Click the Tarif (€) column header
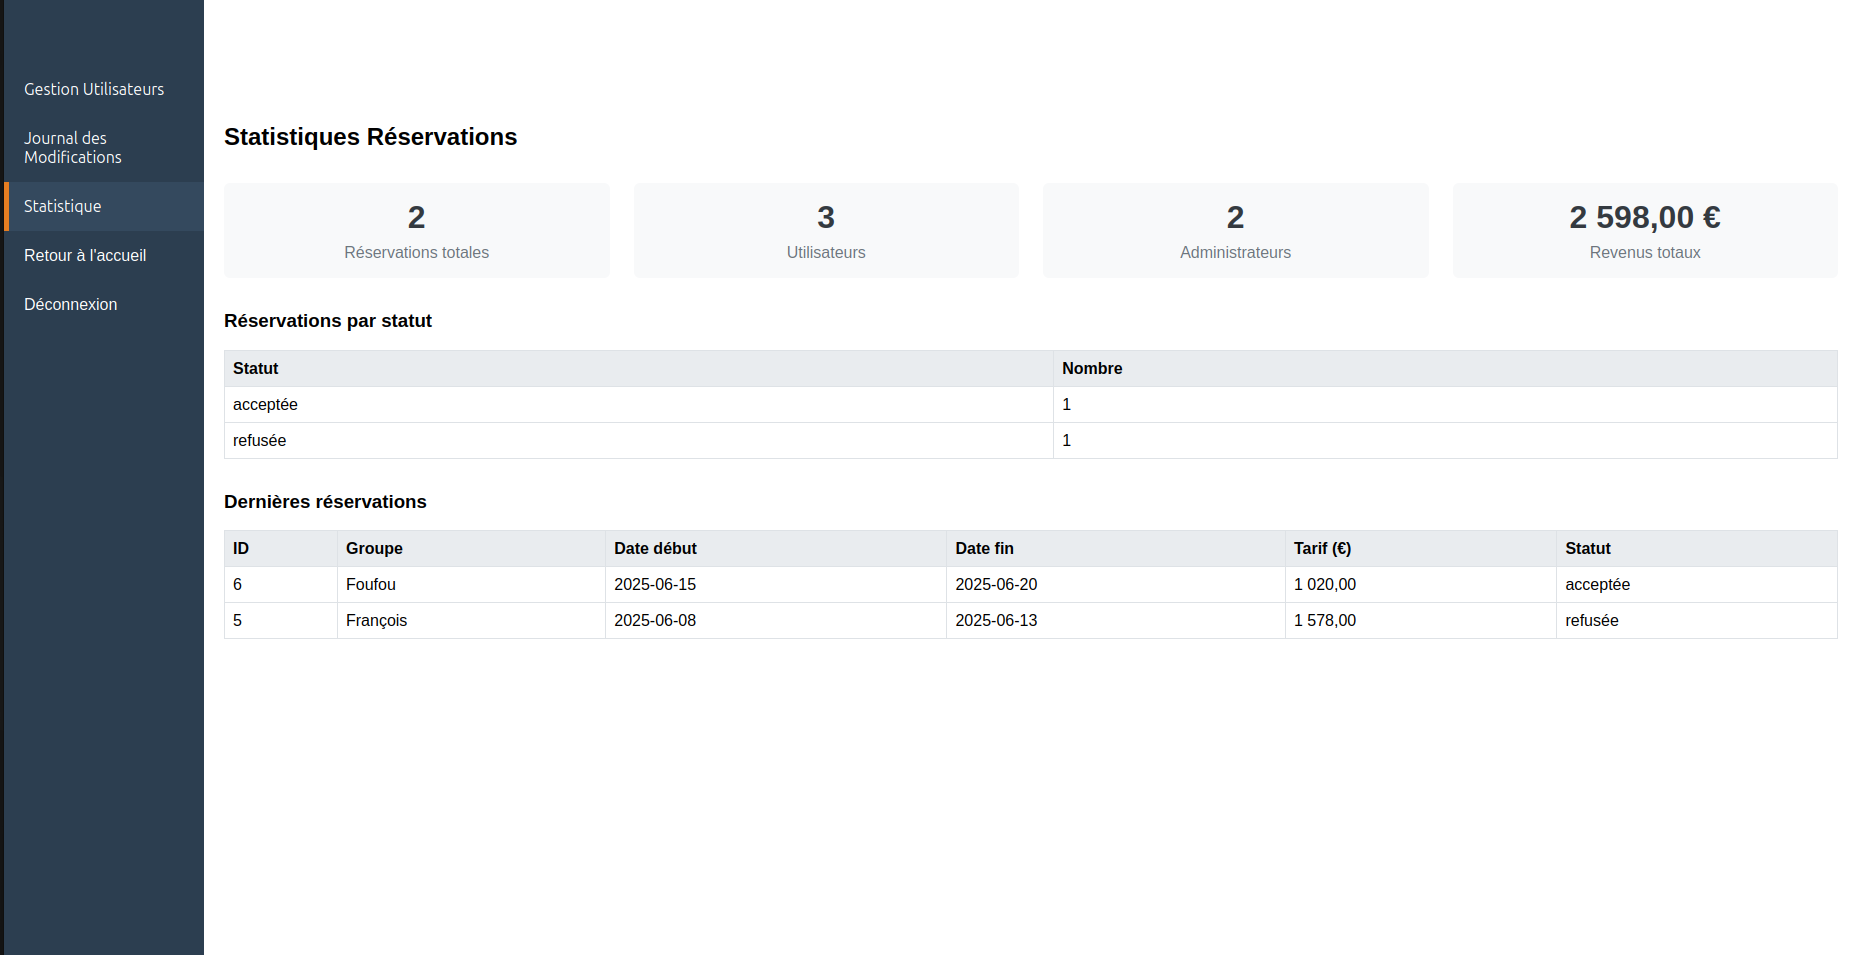This screenshot has width=1857, height=955. pyautogui.click(x=1322, y=548)
